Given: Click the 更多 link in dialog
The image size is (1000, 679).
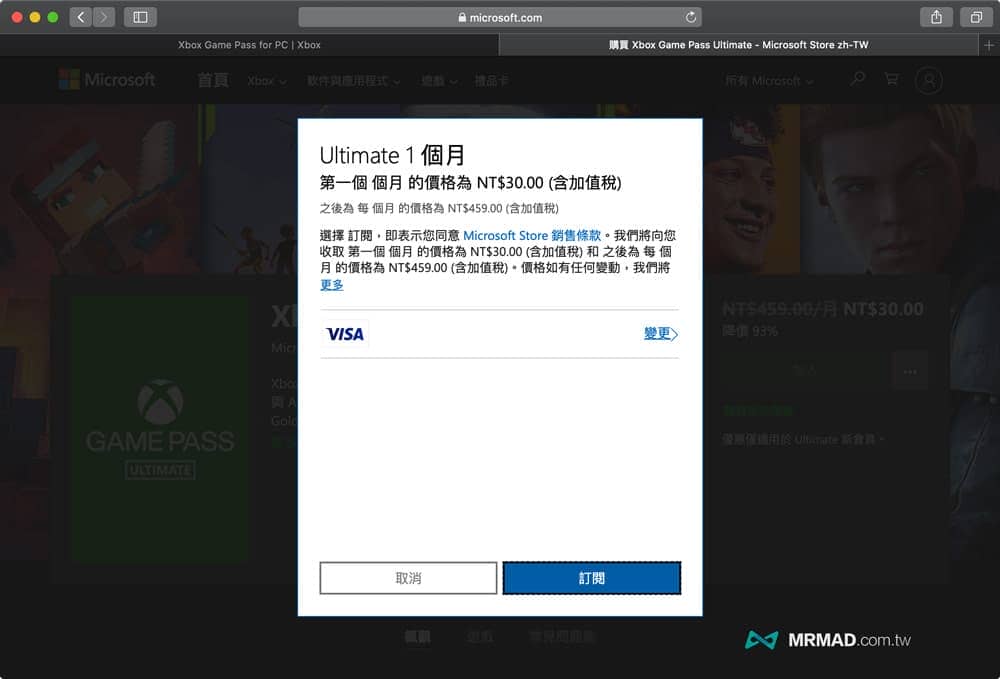Looking at the screenshot, I should [332, 284].
